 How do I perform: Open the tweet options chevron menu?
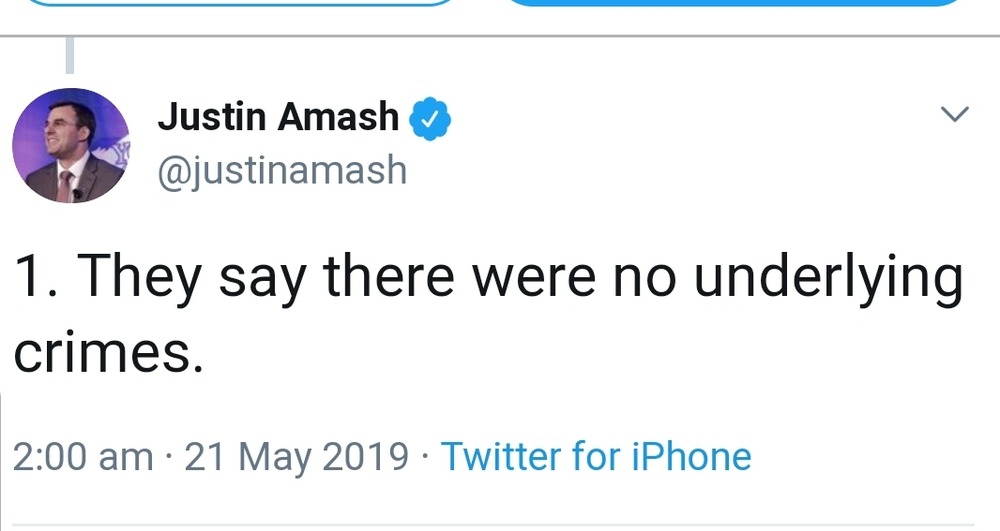point(956,115)
